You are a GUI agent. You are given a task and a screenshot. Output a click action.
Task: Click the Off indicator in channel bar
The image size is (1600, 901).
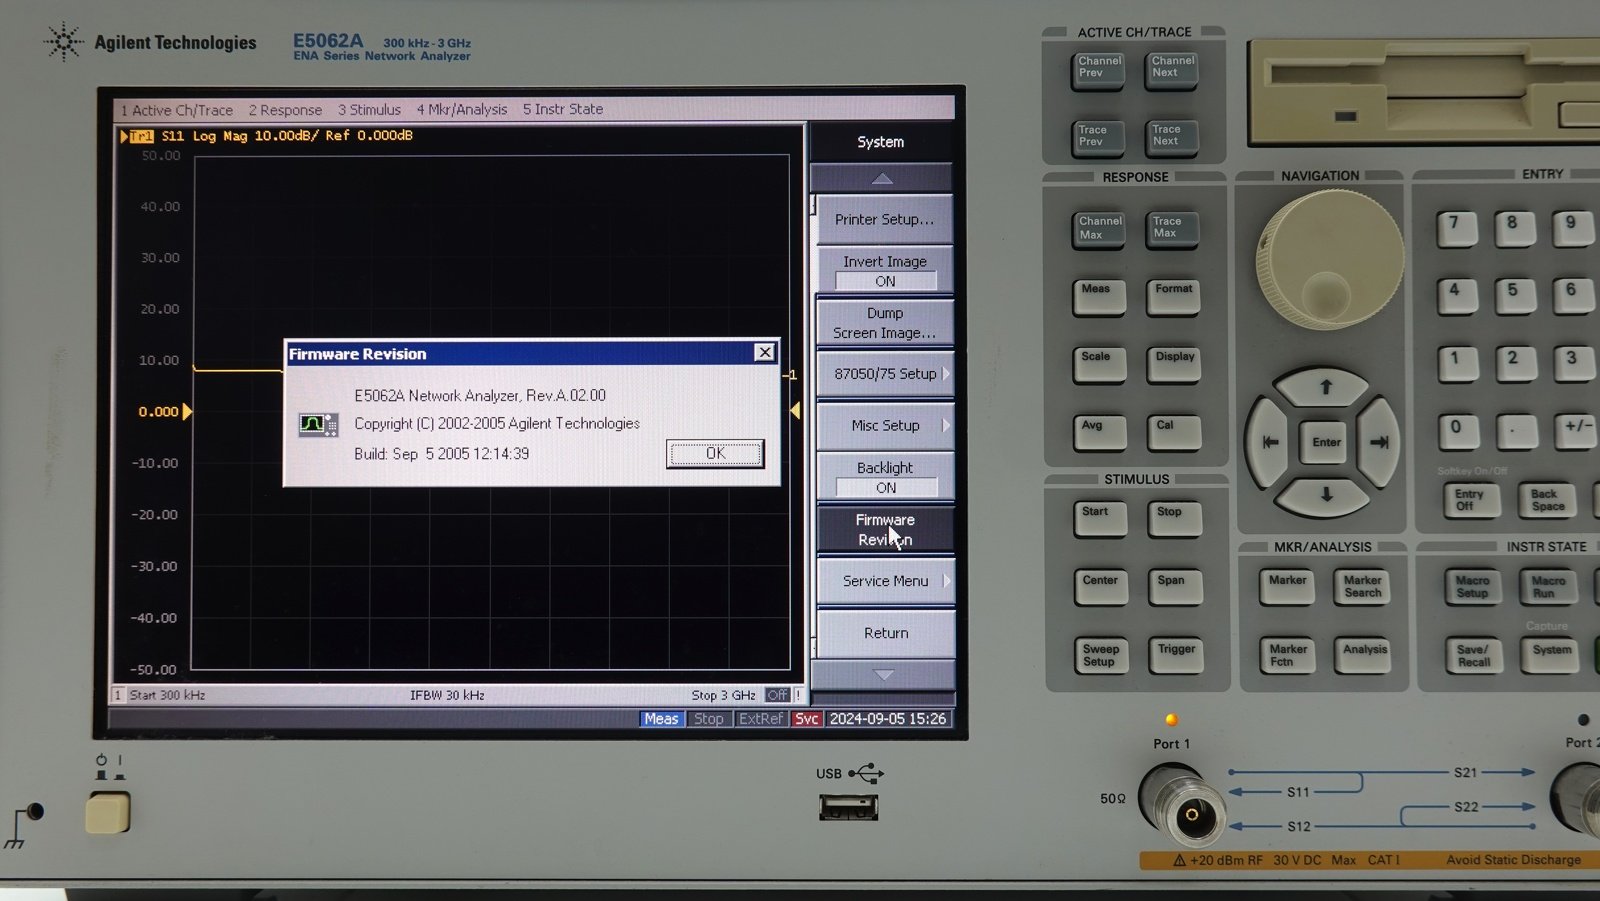tap(777, 695)
